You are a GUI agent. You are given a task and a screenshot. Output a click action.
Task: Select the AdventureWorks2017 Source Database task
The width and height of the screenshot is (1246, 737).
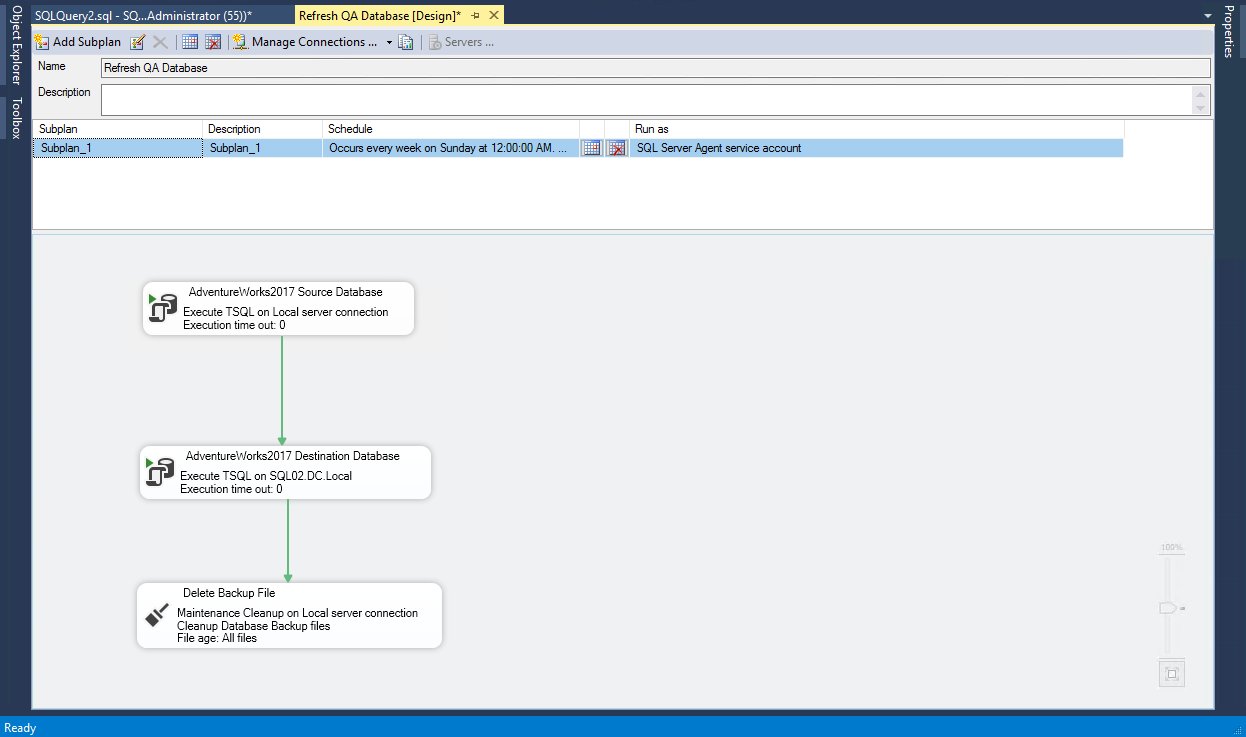point(278,308)
